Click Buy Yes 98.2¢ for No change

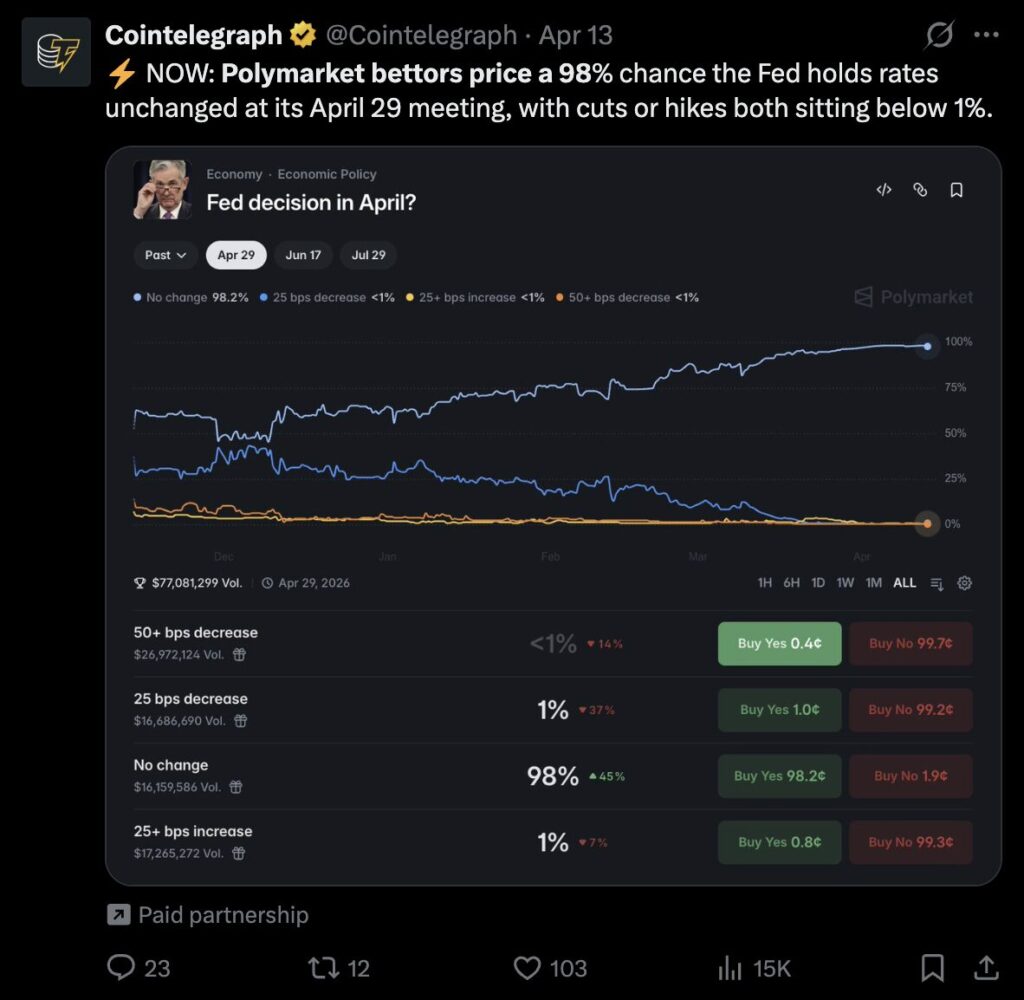pos(779,776)
